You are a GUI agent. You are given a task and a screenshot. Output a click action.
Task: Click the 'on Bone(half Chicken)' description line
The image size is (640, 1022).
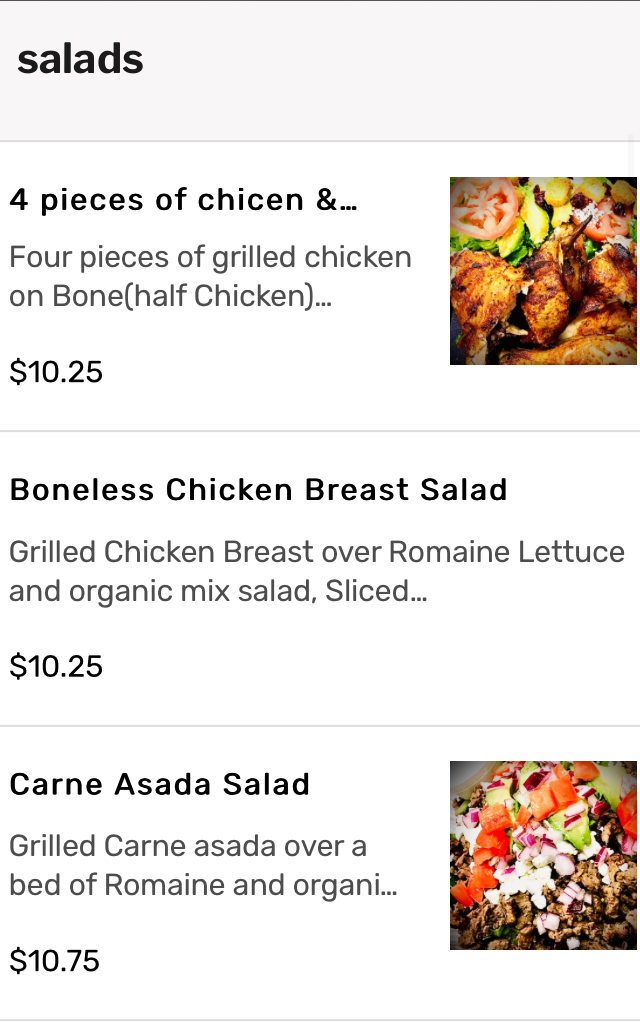(x=170, y=296)
